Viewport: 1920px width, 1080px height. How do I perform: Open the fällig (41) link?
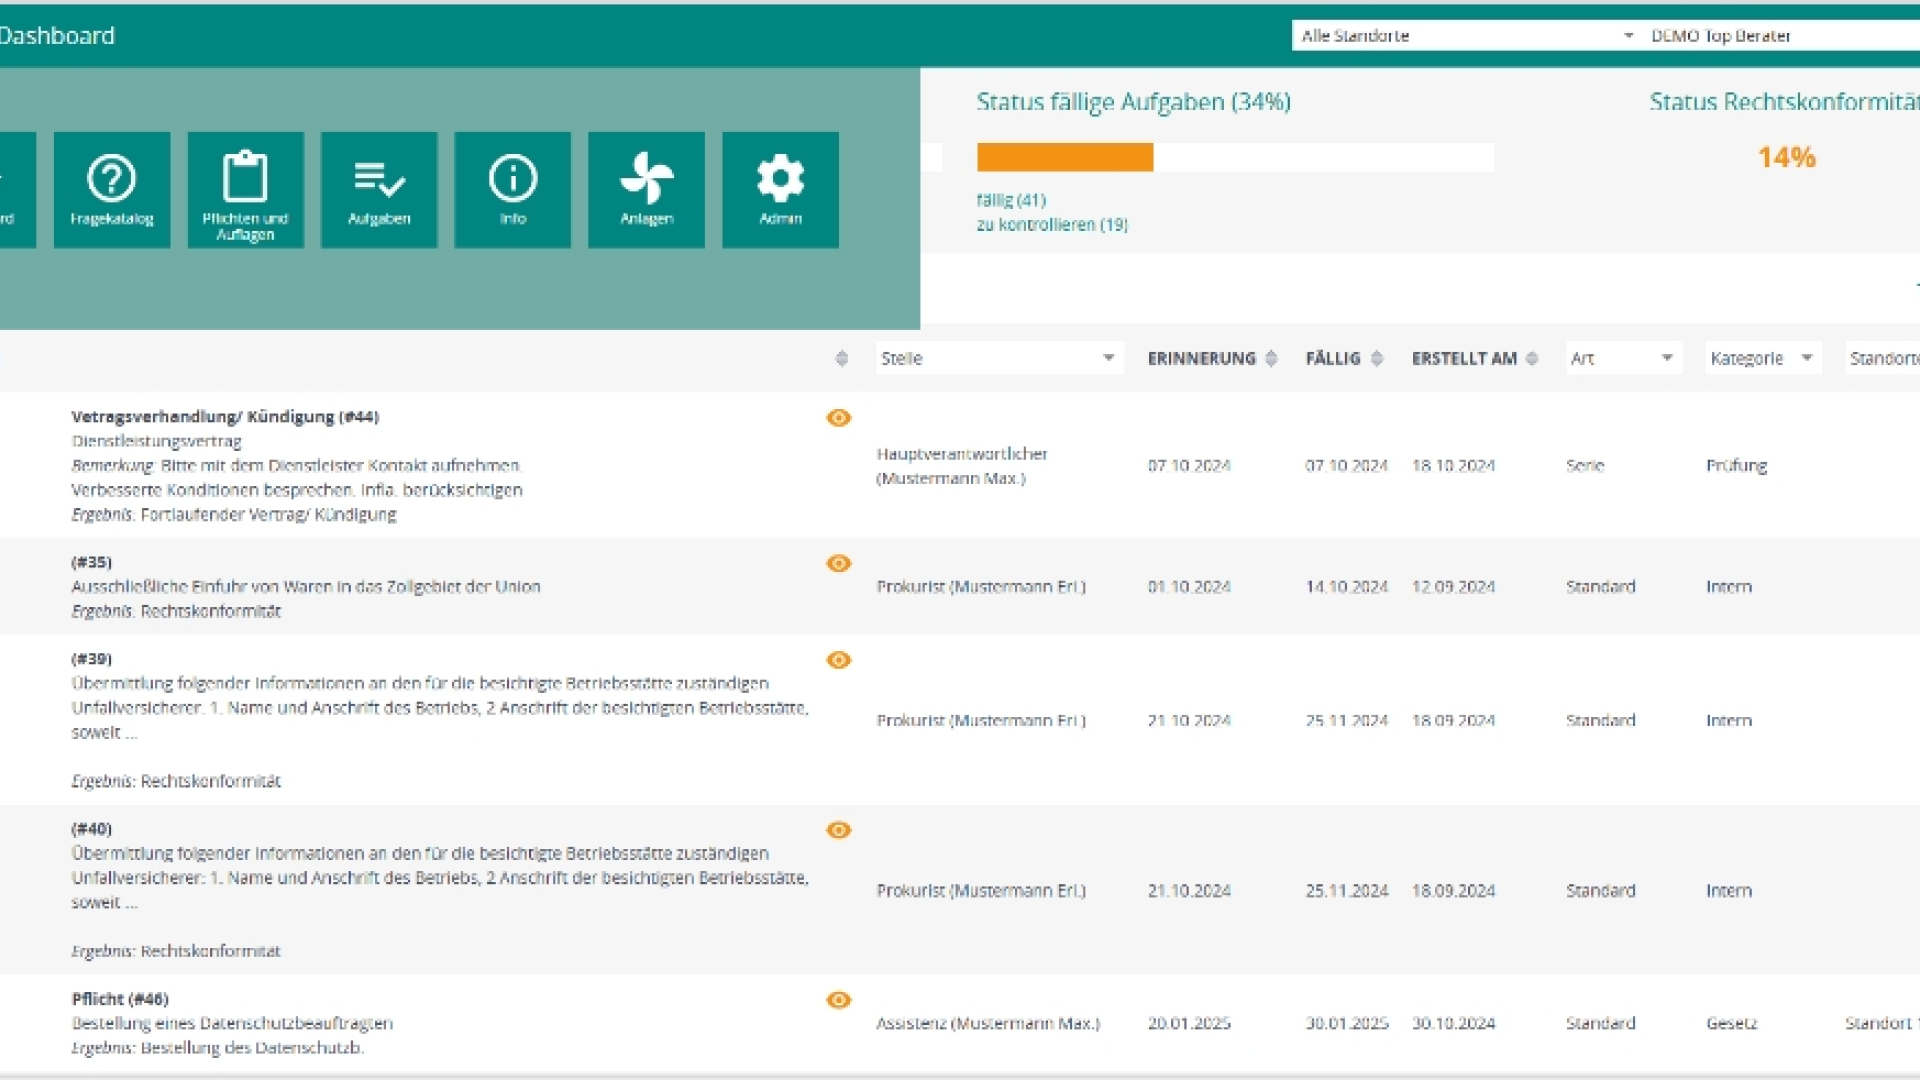[x=1011, y=199]
